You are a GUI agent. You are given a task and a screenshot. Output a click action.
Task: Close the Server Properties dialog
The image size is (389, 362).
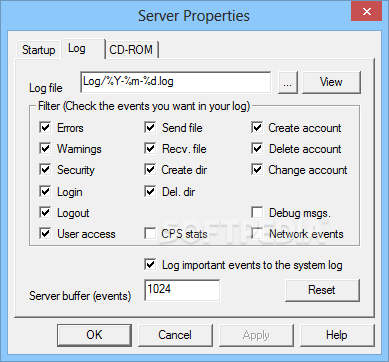[367, 12]
